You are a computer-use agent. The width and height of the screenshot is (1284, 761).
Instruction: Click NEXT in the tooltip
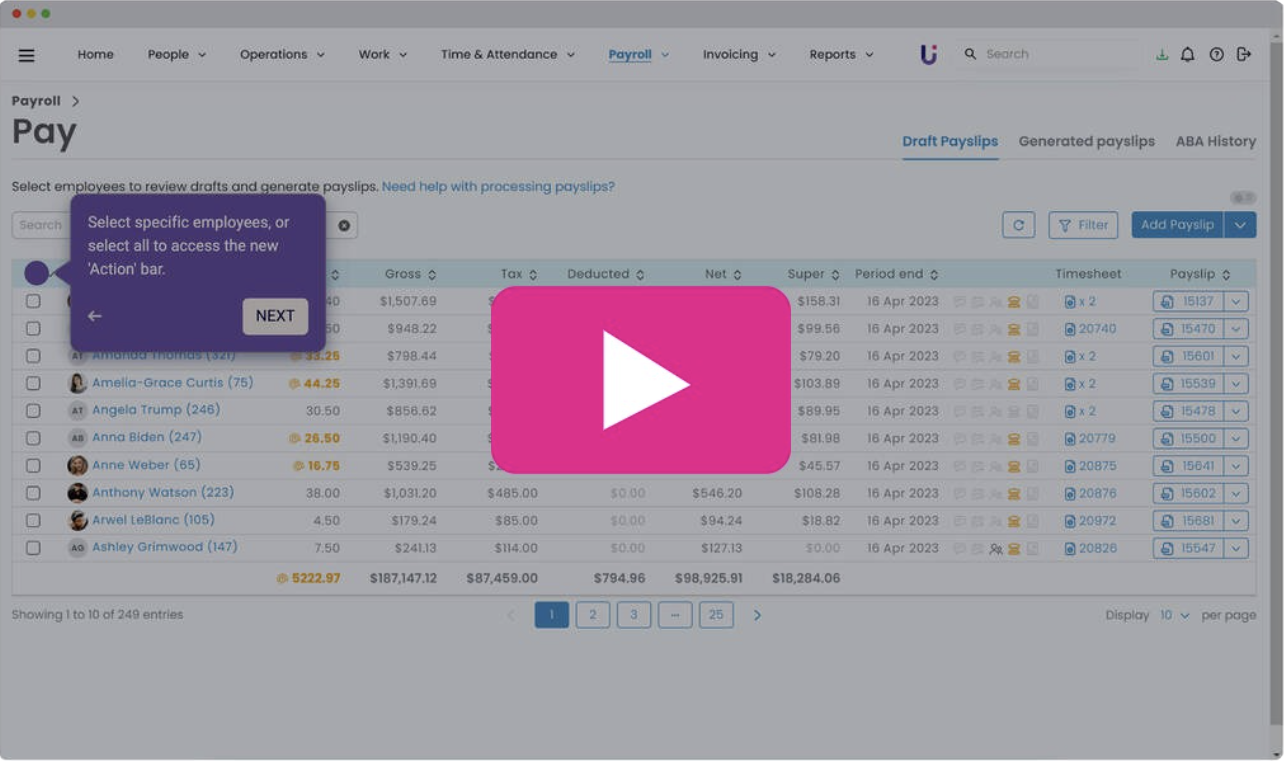click(x=275, y=316)
